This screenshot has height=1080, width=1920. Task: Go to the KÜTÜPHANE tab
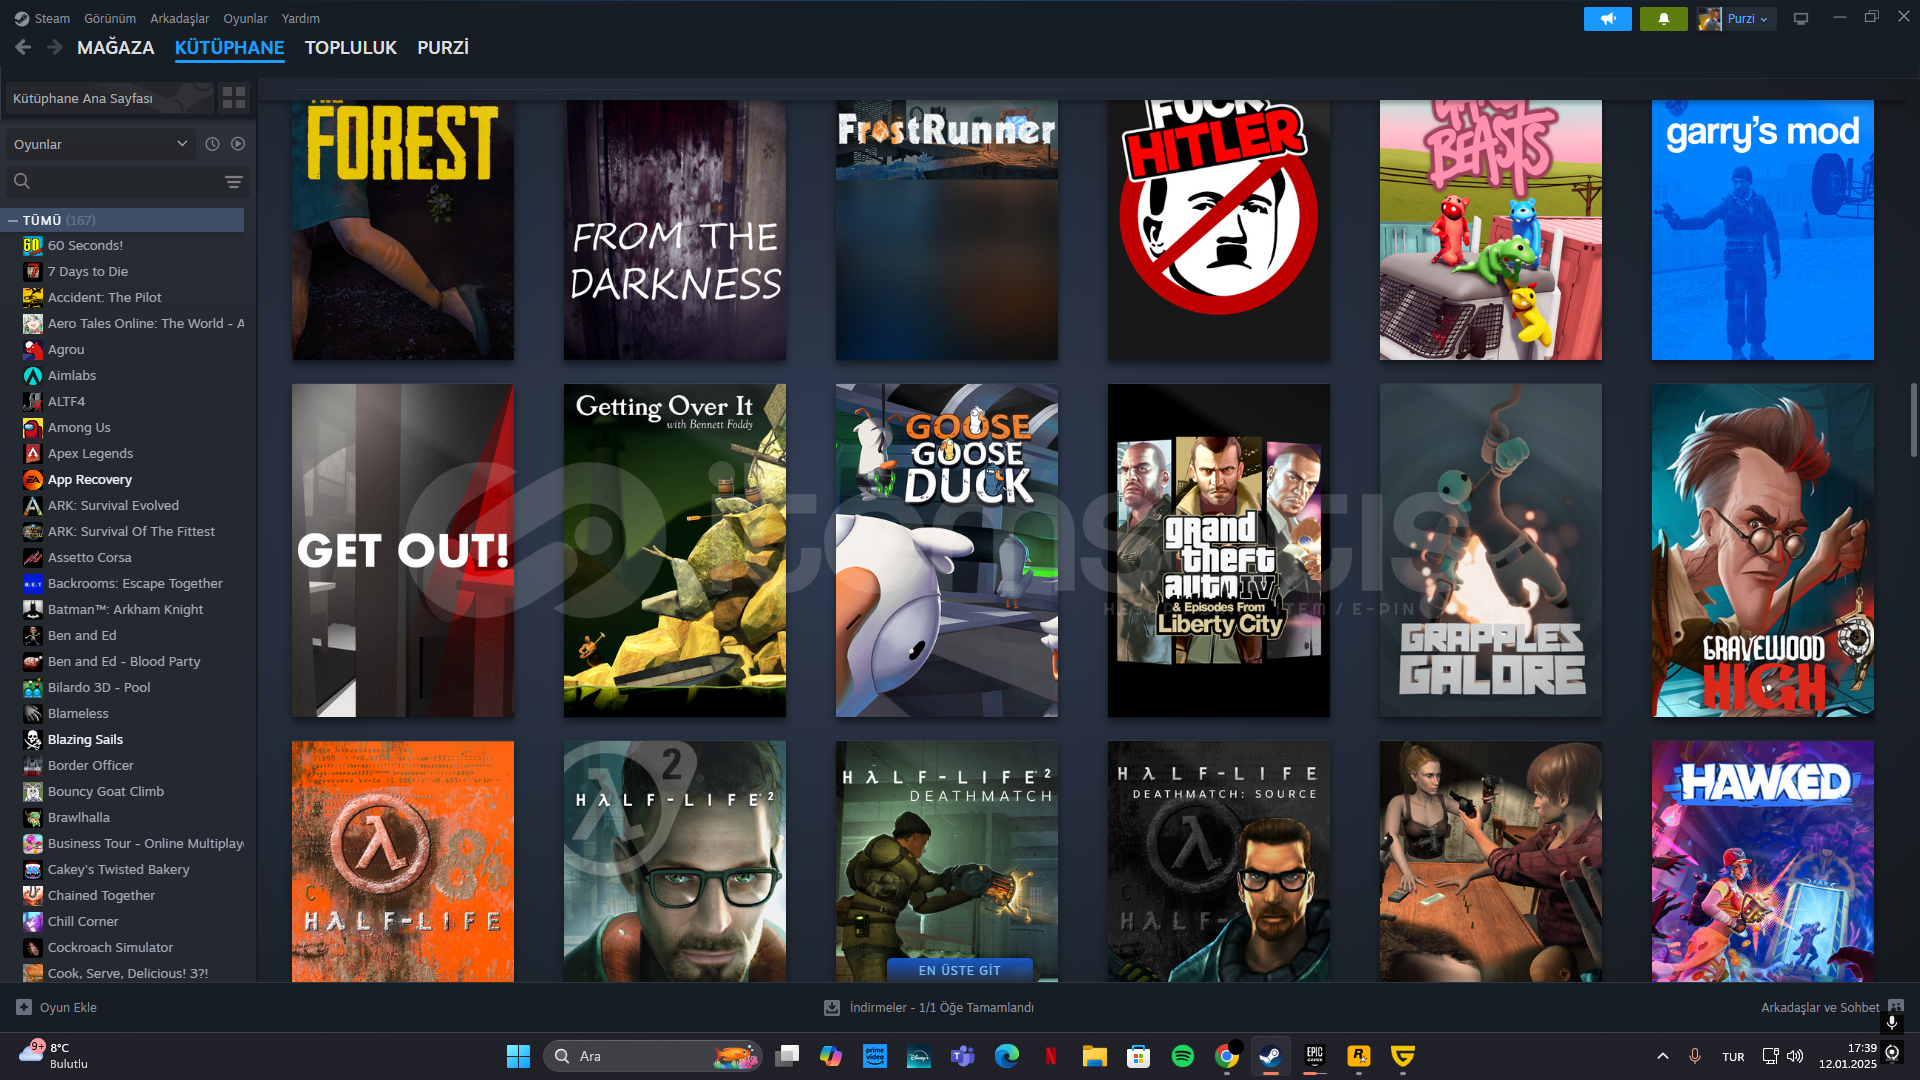click(229, 47)
